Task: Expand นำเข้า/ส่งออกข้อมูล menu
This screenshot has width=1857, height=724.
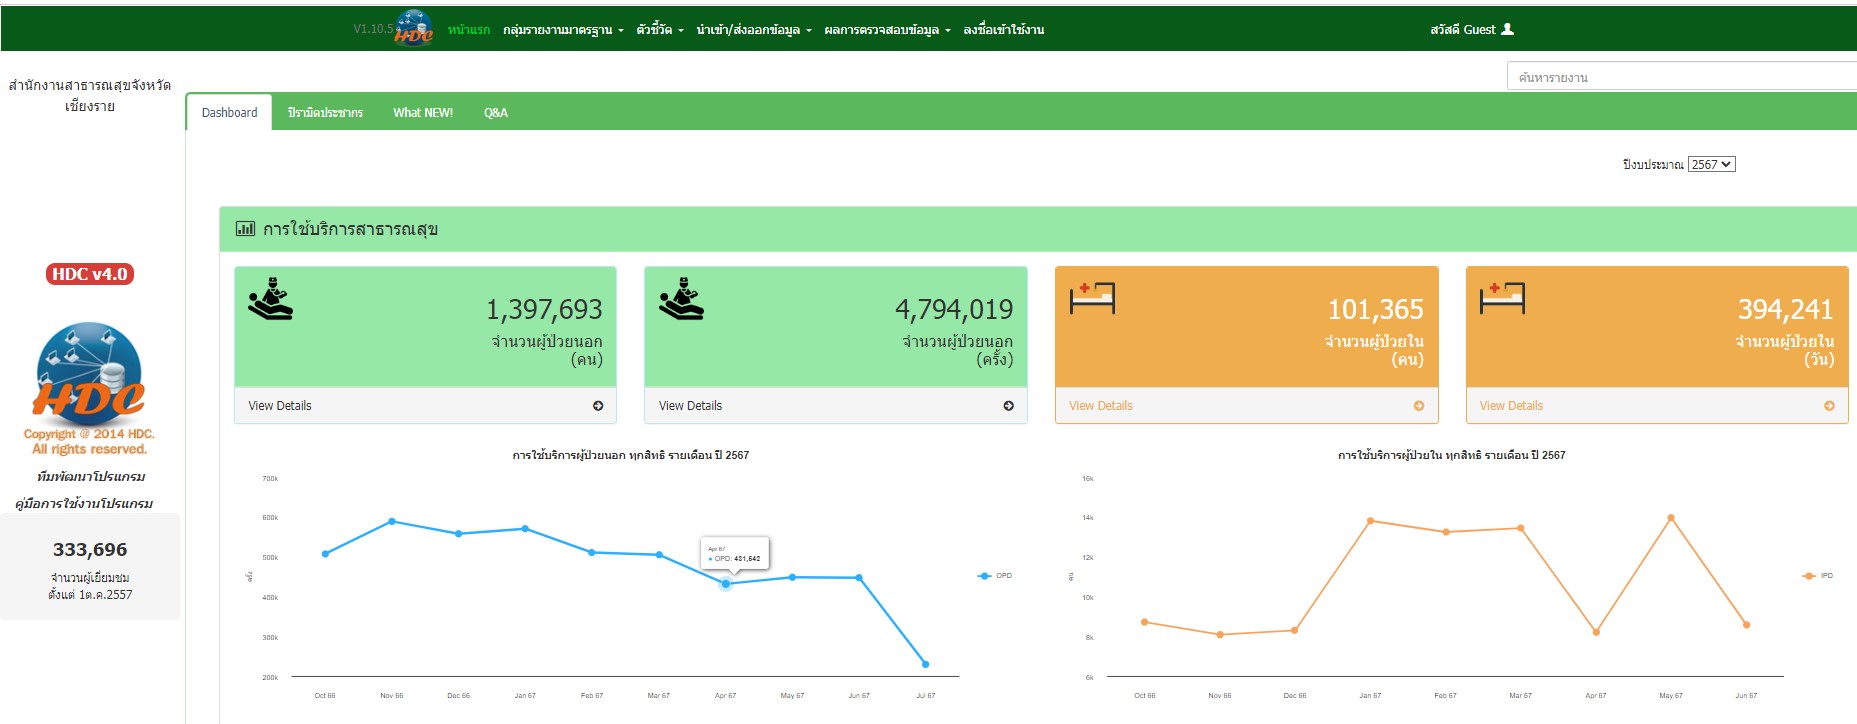Action: pos(753,30)
